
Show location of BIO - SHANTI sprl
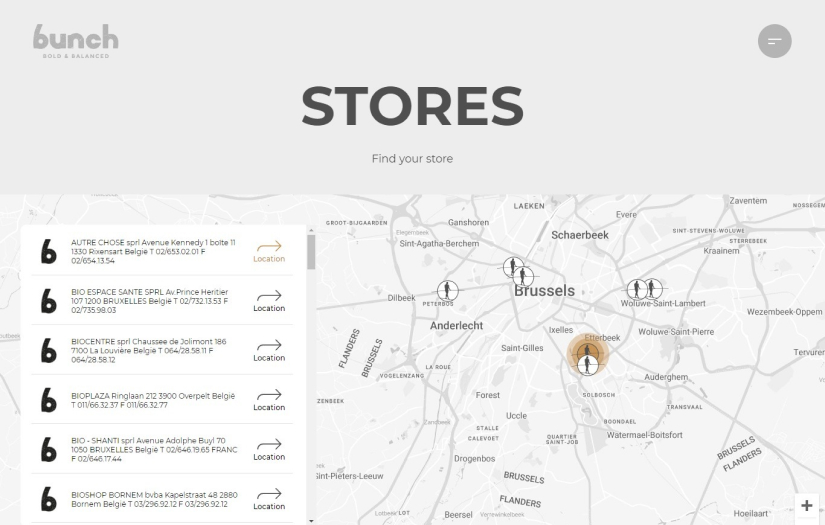click(x=269, y=450)
